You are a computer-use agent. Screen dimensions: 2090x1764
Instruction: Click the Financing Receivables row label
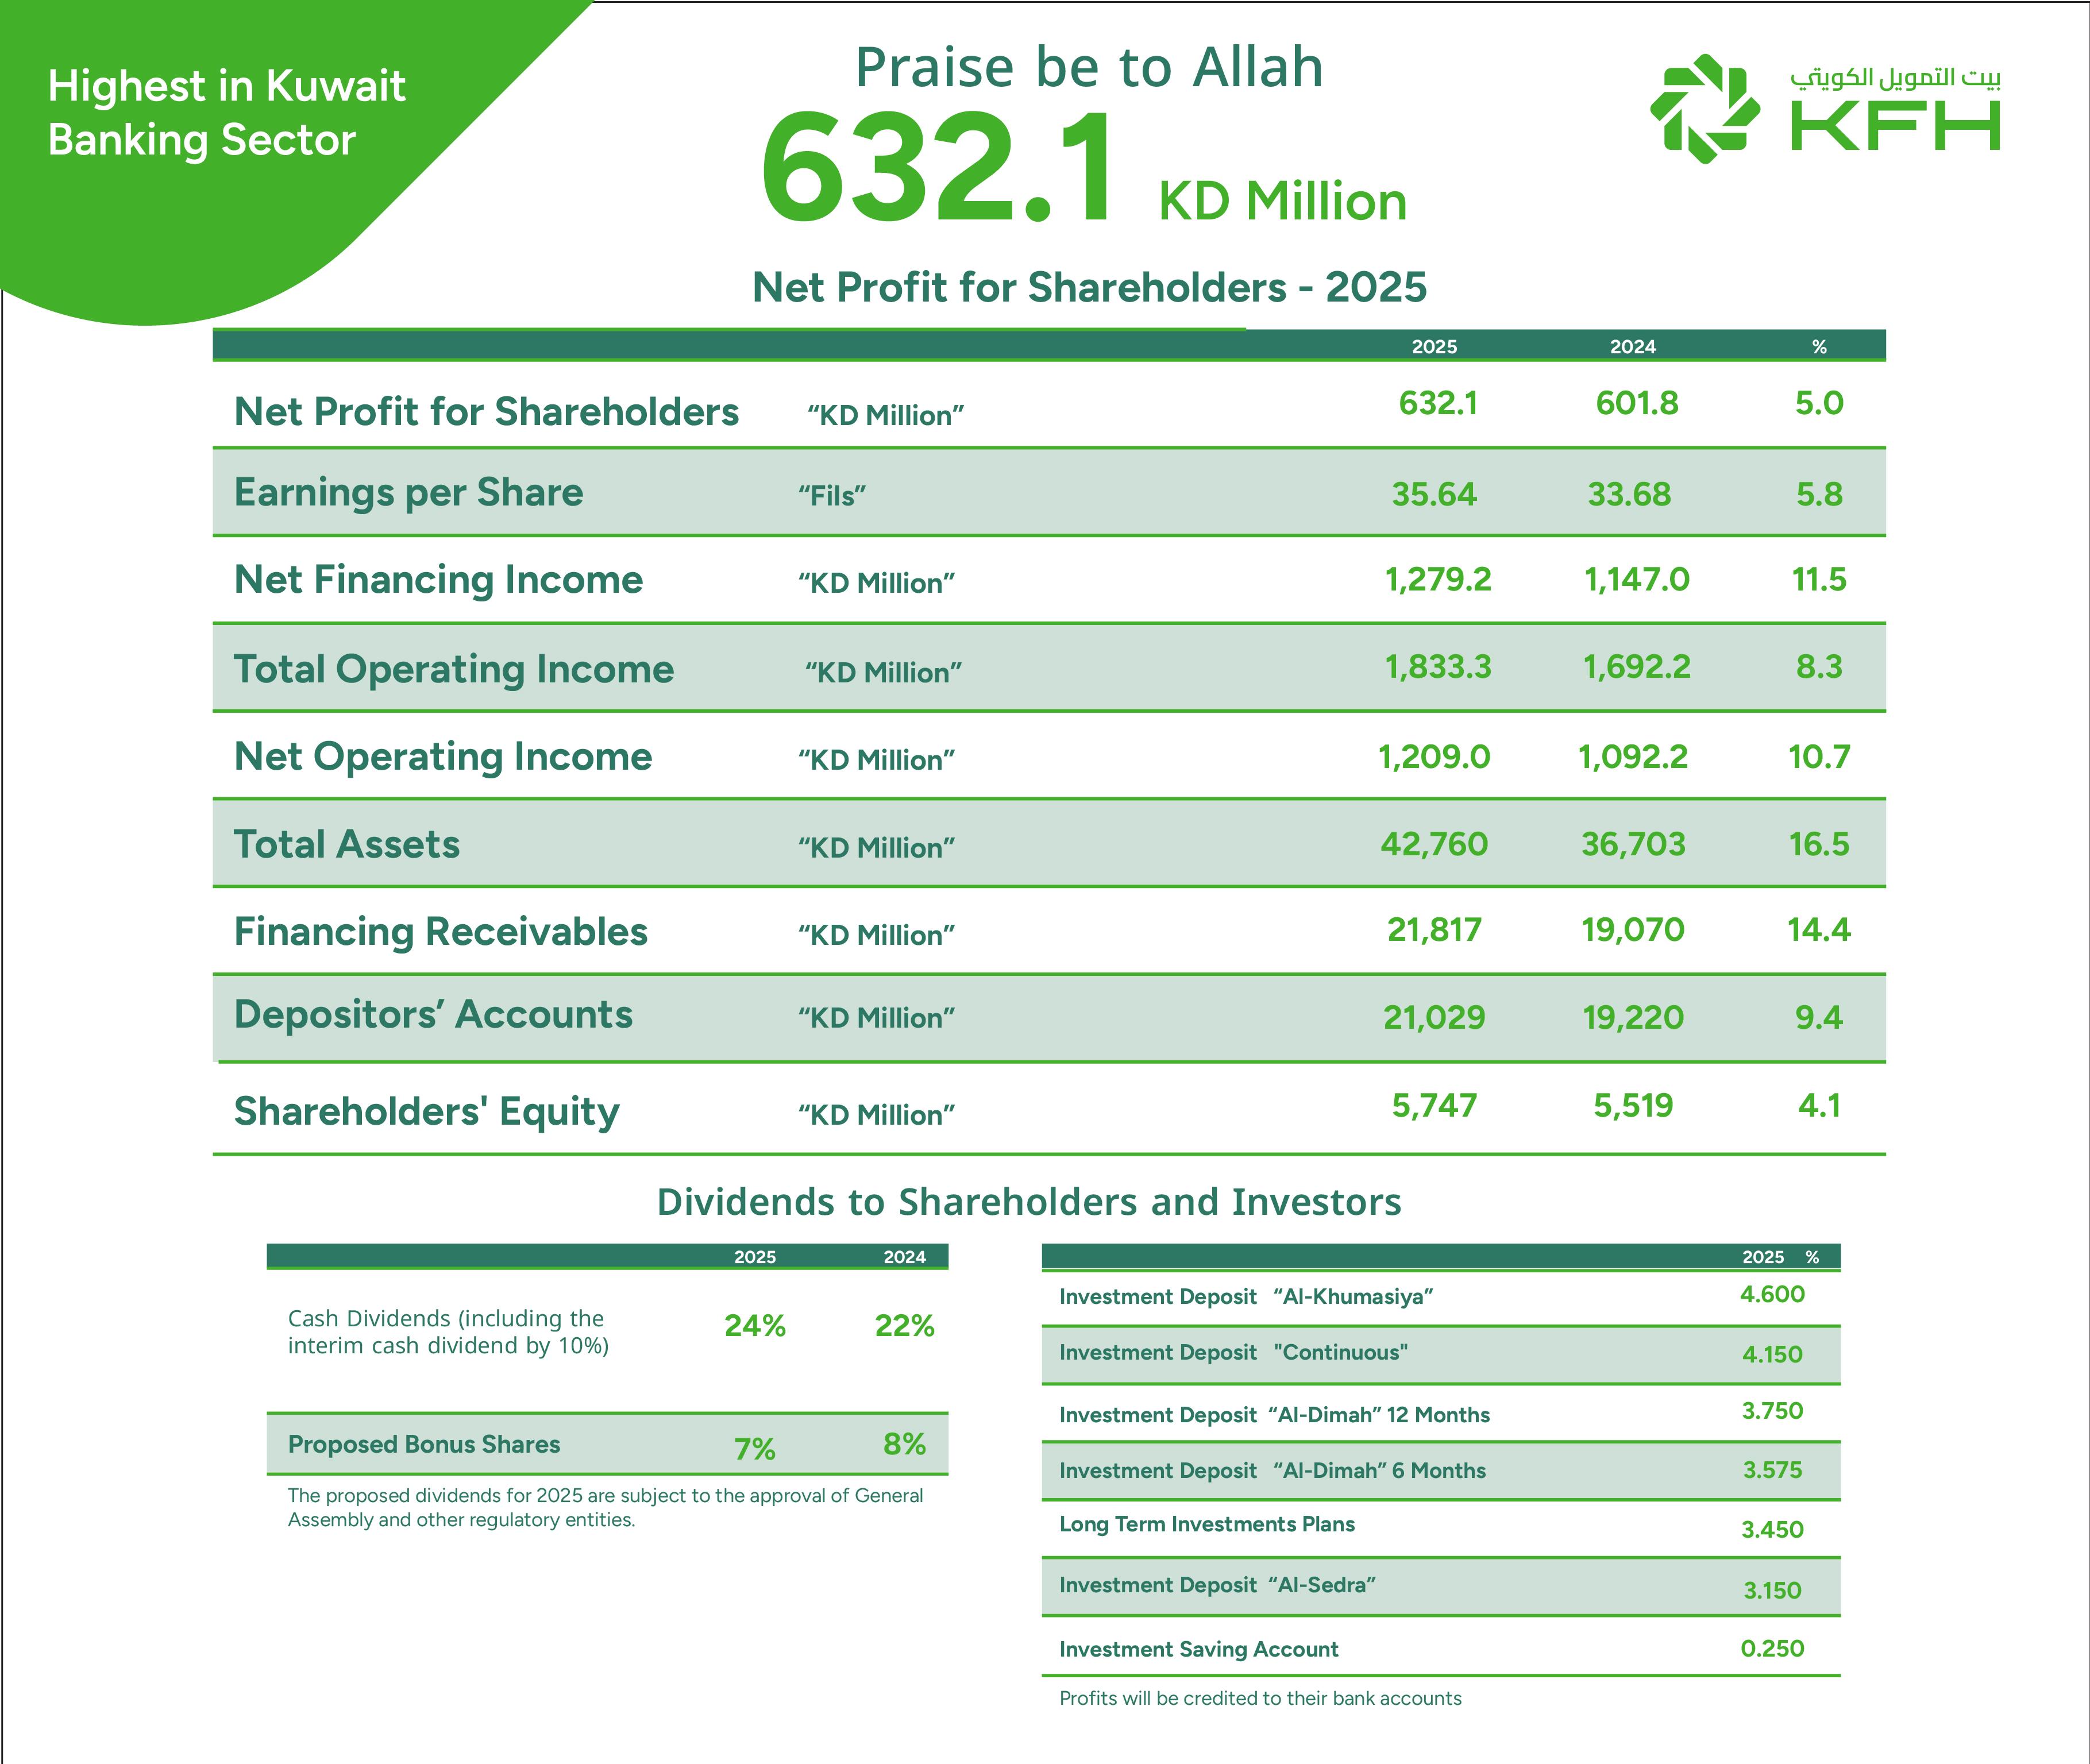pyautogui.click(x=440, y=932)
